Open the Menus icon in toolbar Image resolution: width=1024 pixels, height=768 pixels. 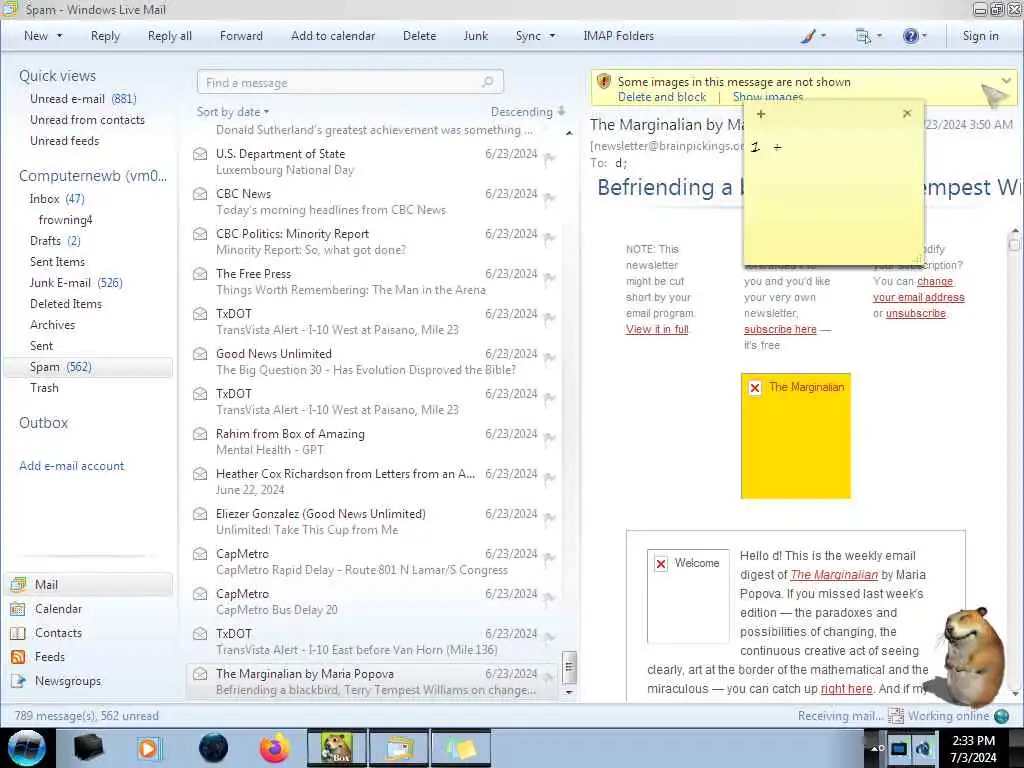(863, 37)
